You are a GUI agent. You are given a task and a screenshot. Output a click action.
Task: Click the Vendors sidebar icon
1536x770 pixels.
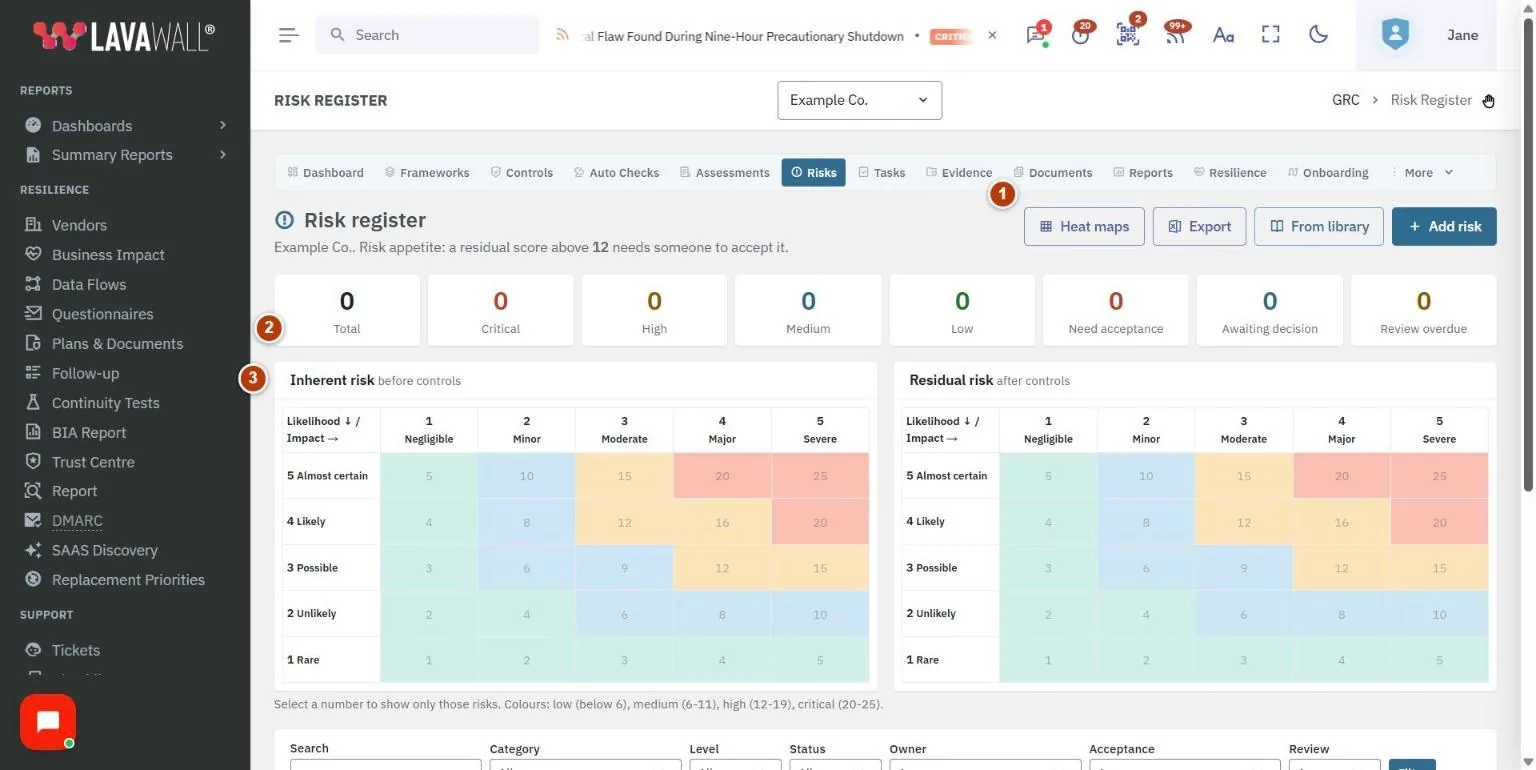[x=33, y=225]
